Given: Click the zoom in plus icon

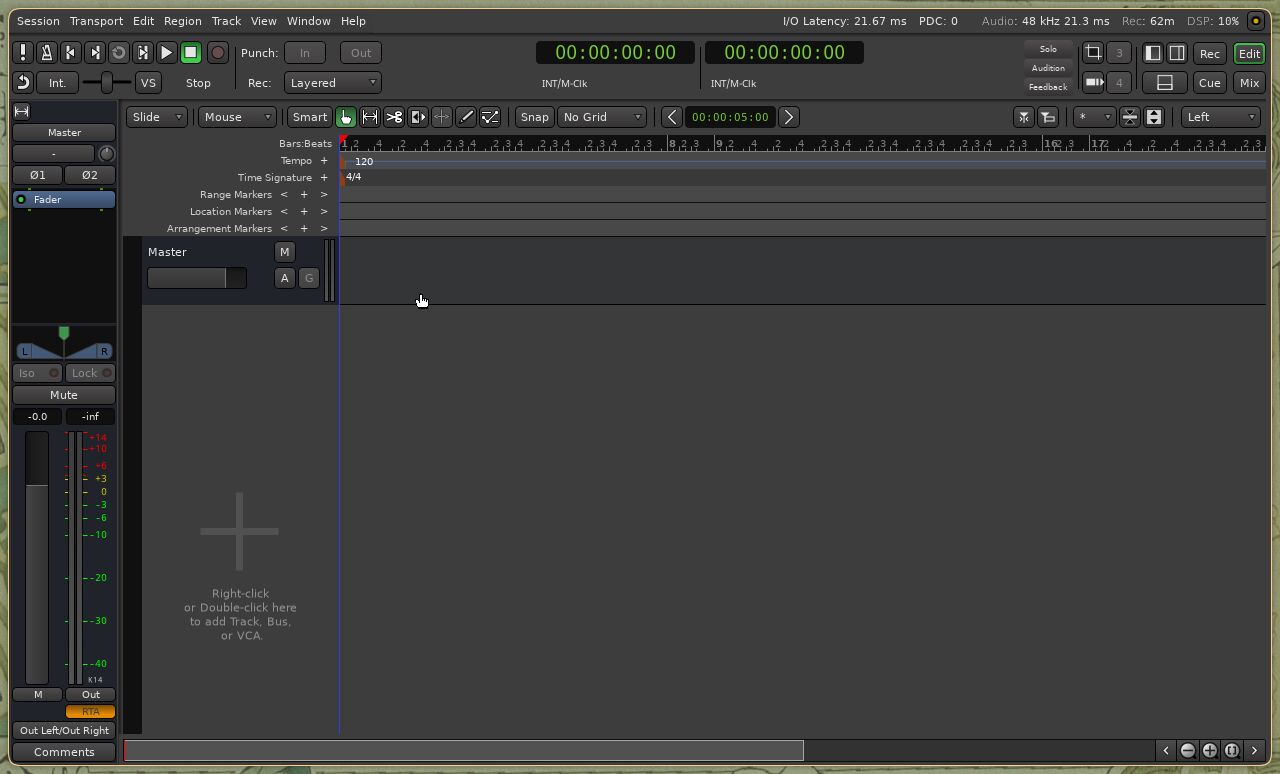Looking at the screenshot, I should click(1210, 750).
